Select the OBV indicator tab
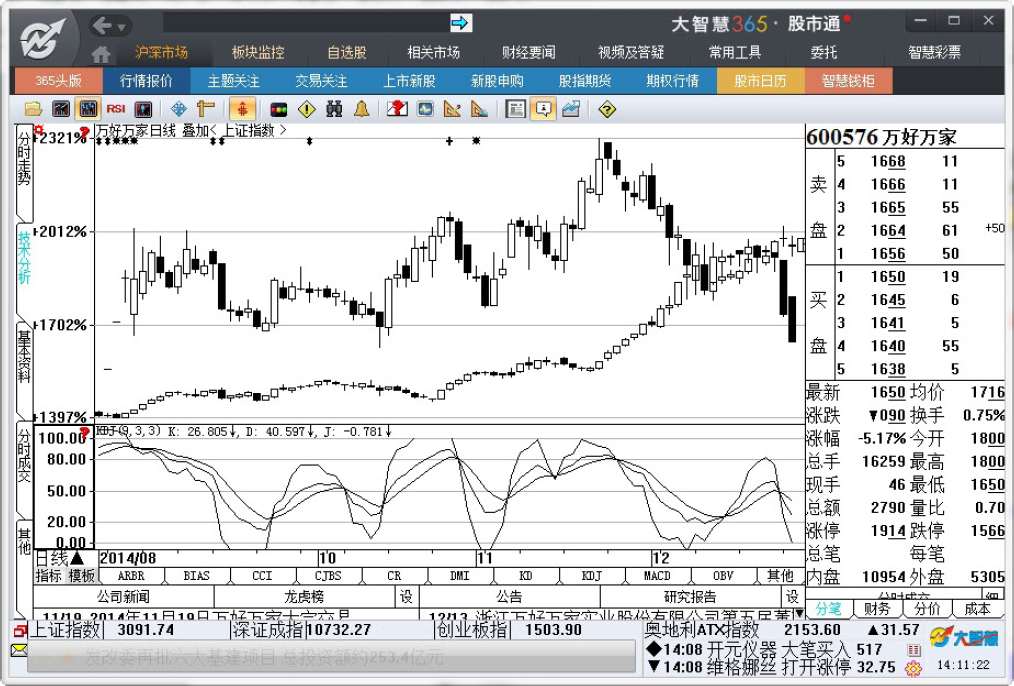The width and height of the screenshot is (1014, 686). coord(723,575)
